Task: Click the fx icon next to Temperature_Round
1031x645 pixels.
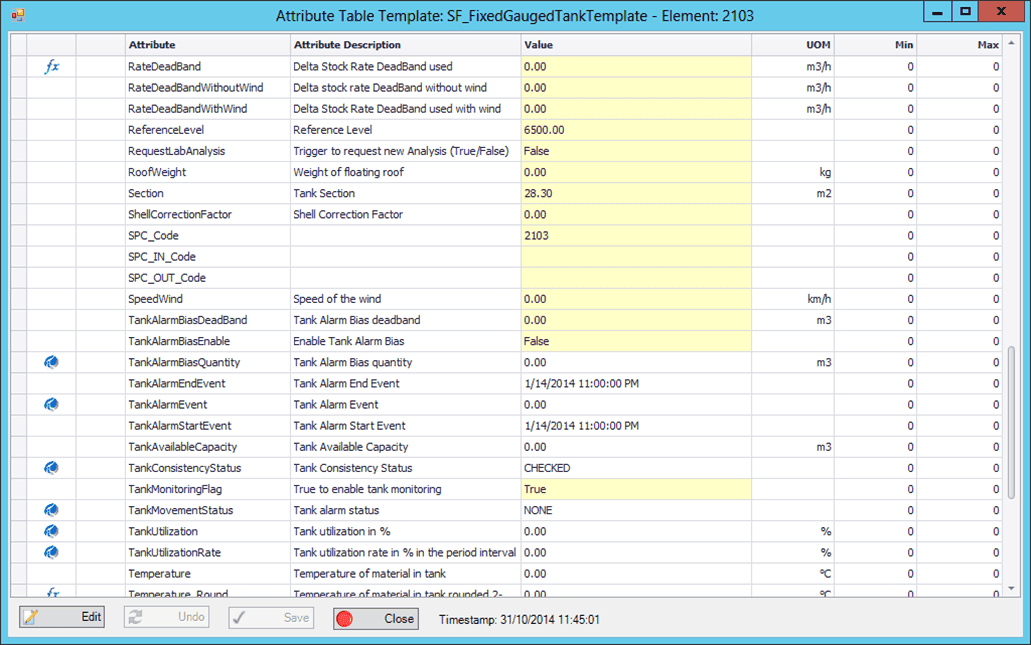Action: coord(51,592)
